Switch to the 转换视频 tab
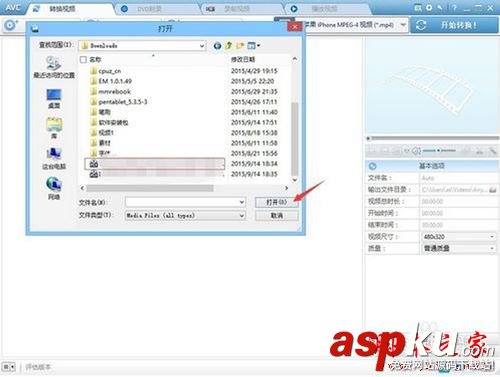This screenshot has height=377, width=500. 70,9
